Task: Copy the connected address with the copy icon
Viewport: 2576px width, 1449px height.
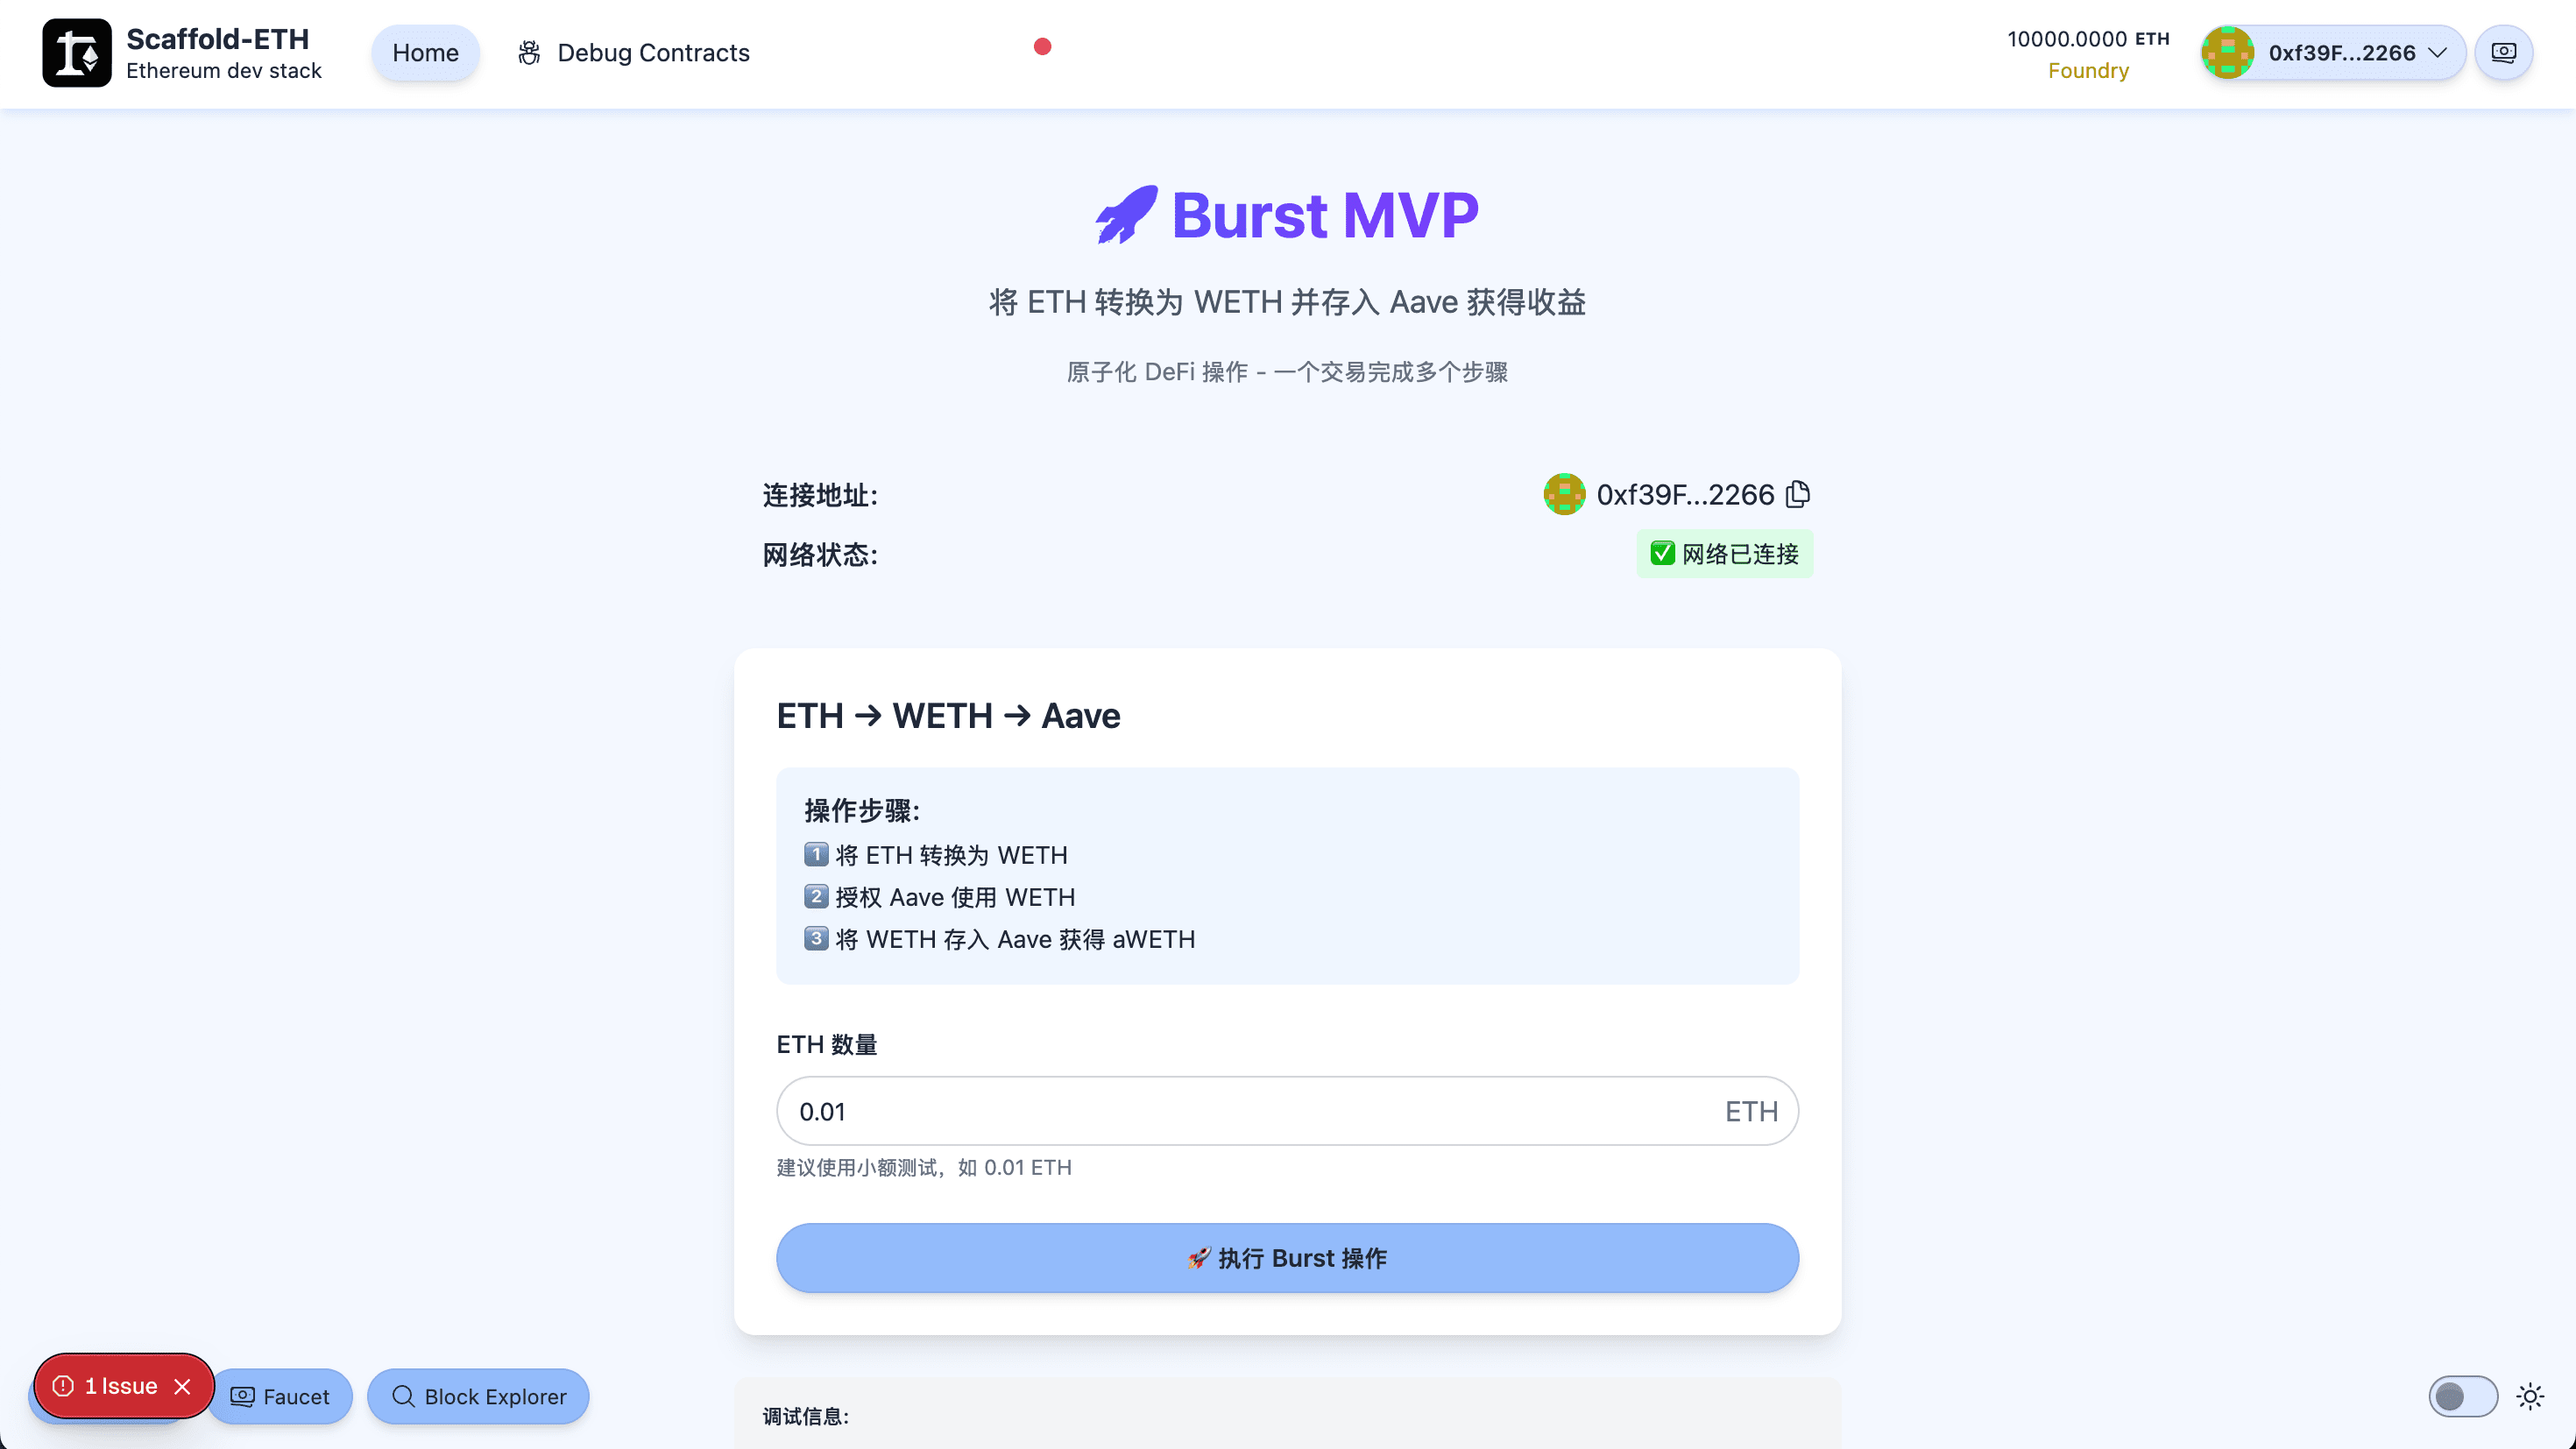Action: [1798, 494]
